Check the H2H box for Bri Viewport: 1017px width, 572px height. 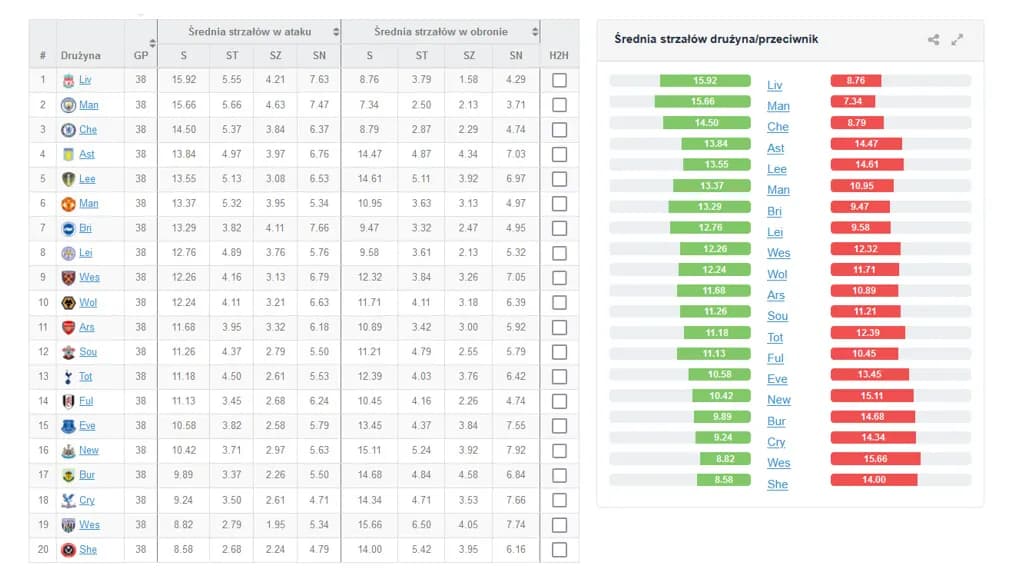point(559,228)
